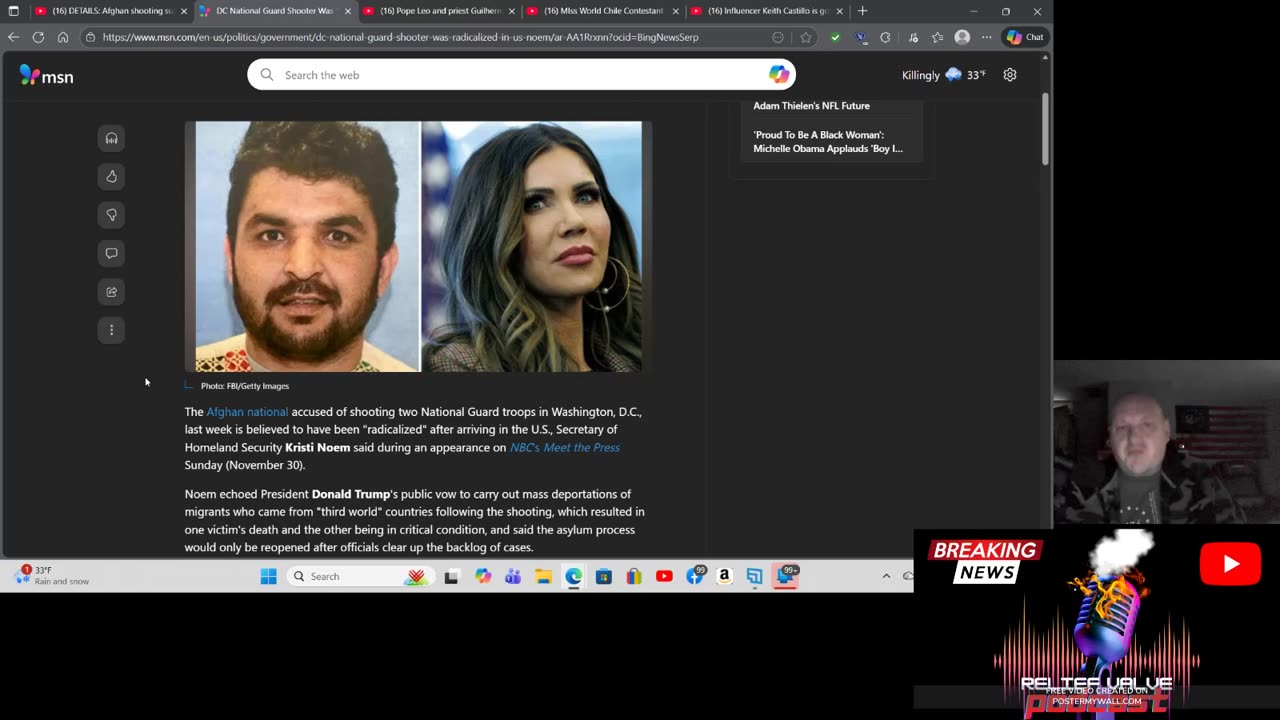Open File Explorer on the taskbar
This screenshot has height=720, width=1280.
[x=543, y=576]
